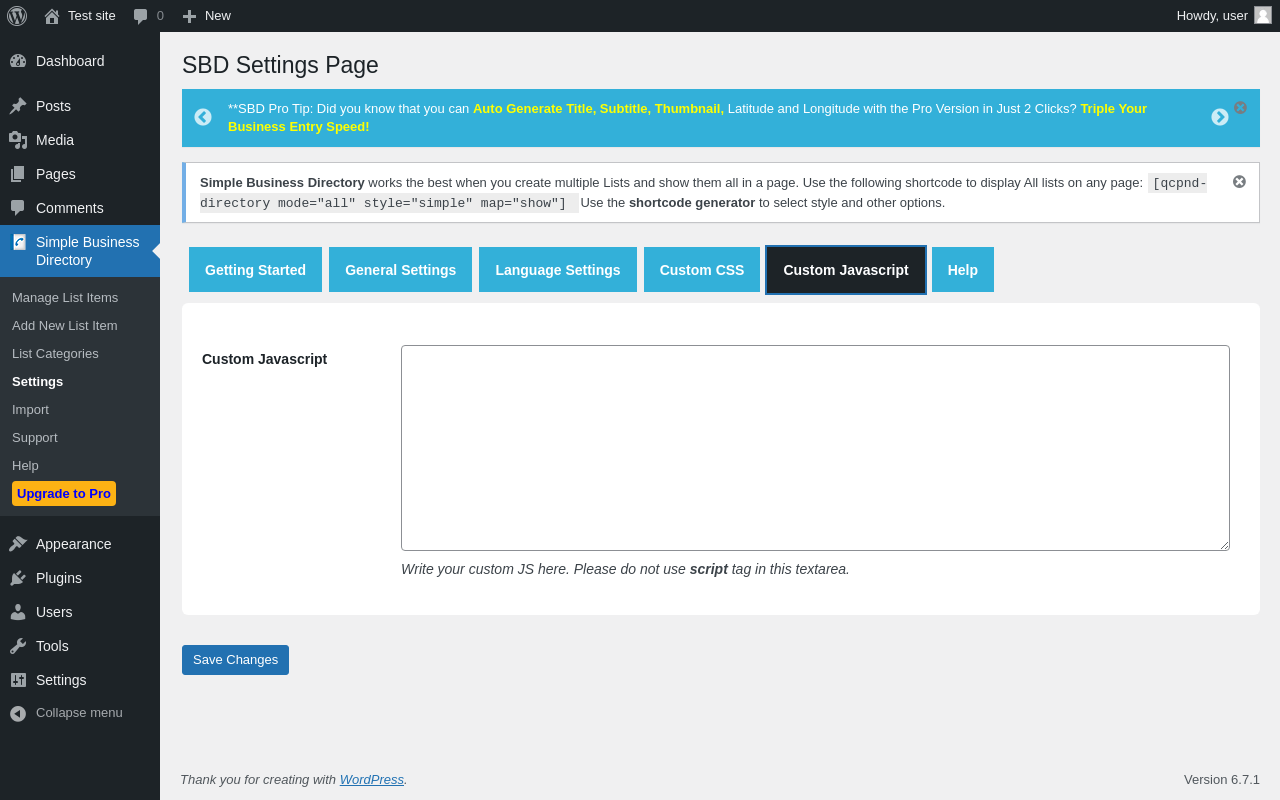1280x800 pixels.
Task: Click the 'Triple Your Business Entry Speed!' text
Action: [687, 117]
